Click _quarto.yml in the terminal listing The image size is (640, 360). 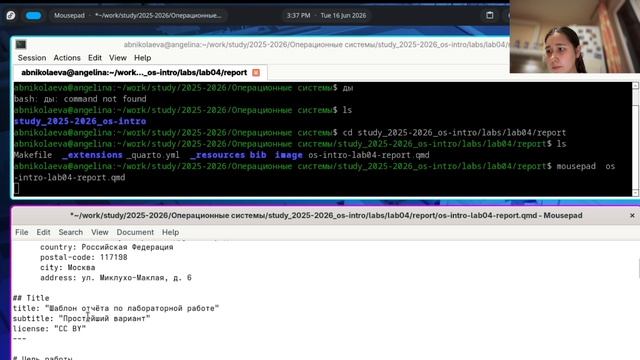[x=153, y=155]
